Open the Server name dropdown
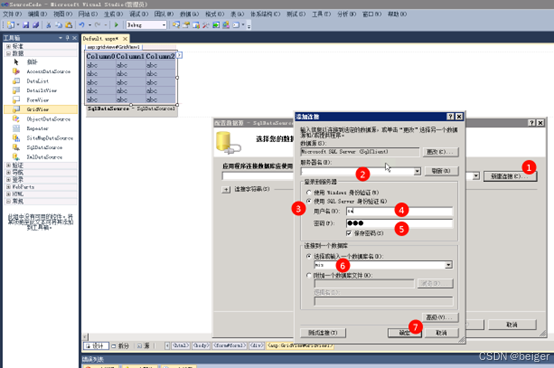The height and width of the screenshot is (368, 554). tap(417, 171)
